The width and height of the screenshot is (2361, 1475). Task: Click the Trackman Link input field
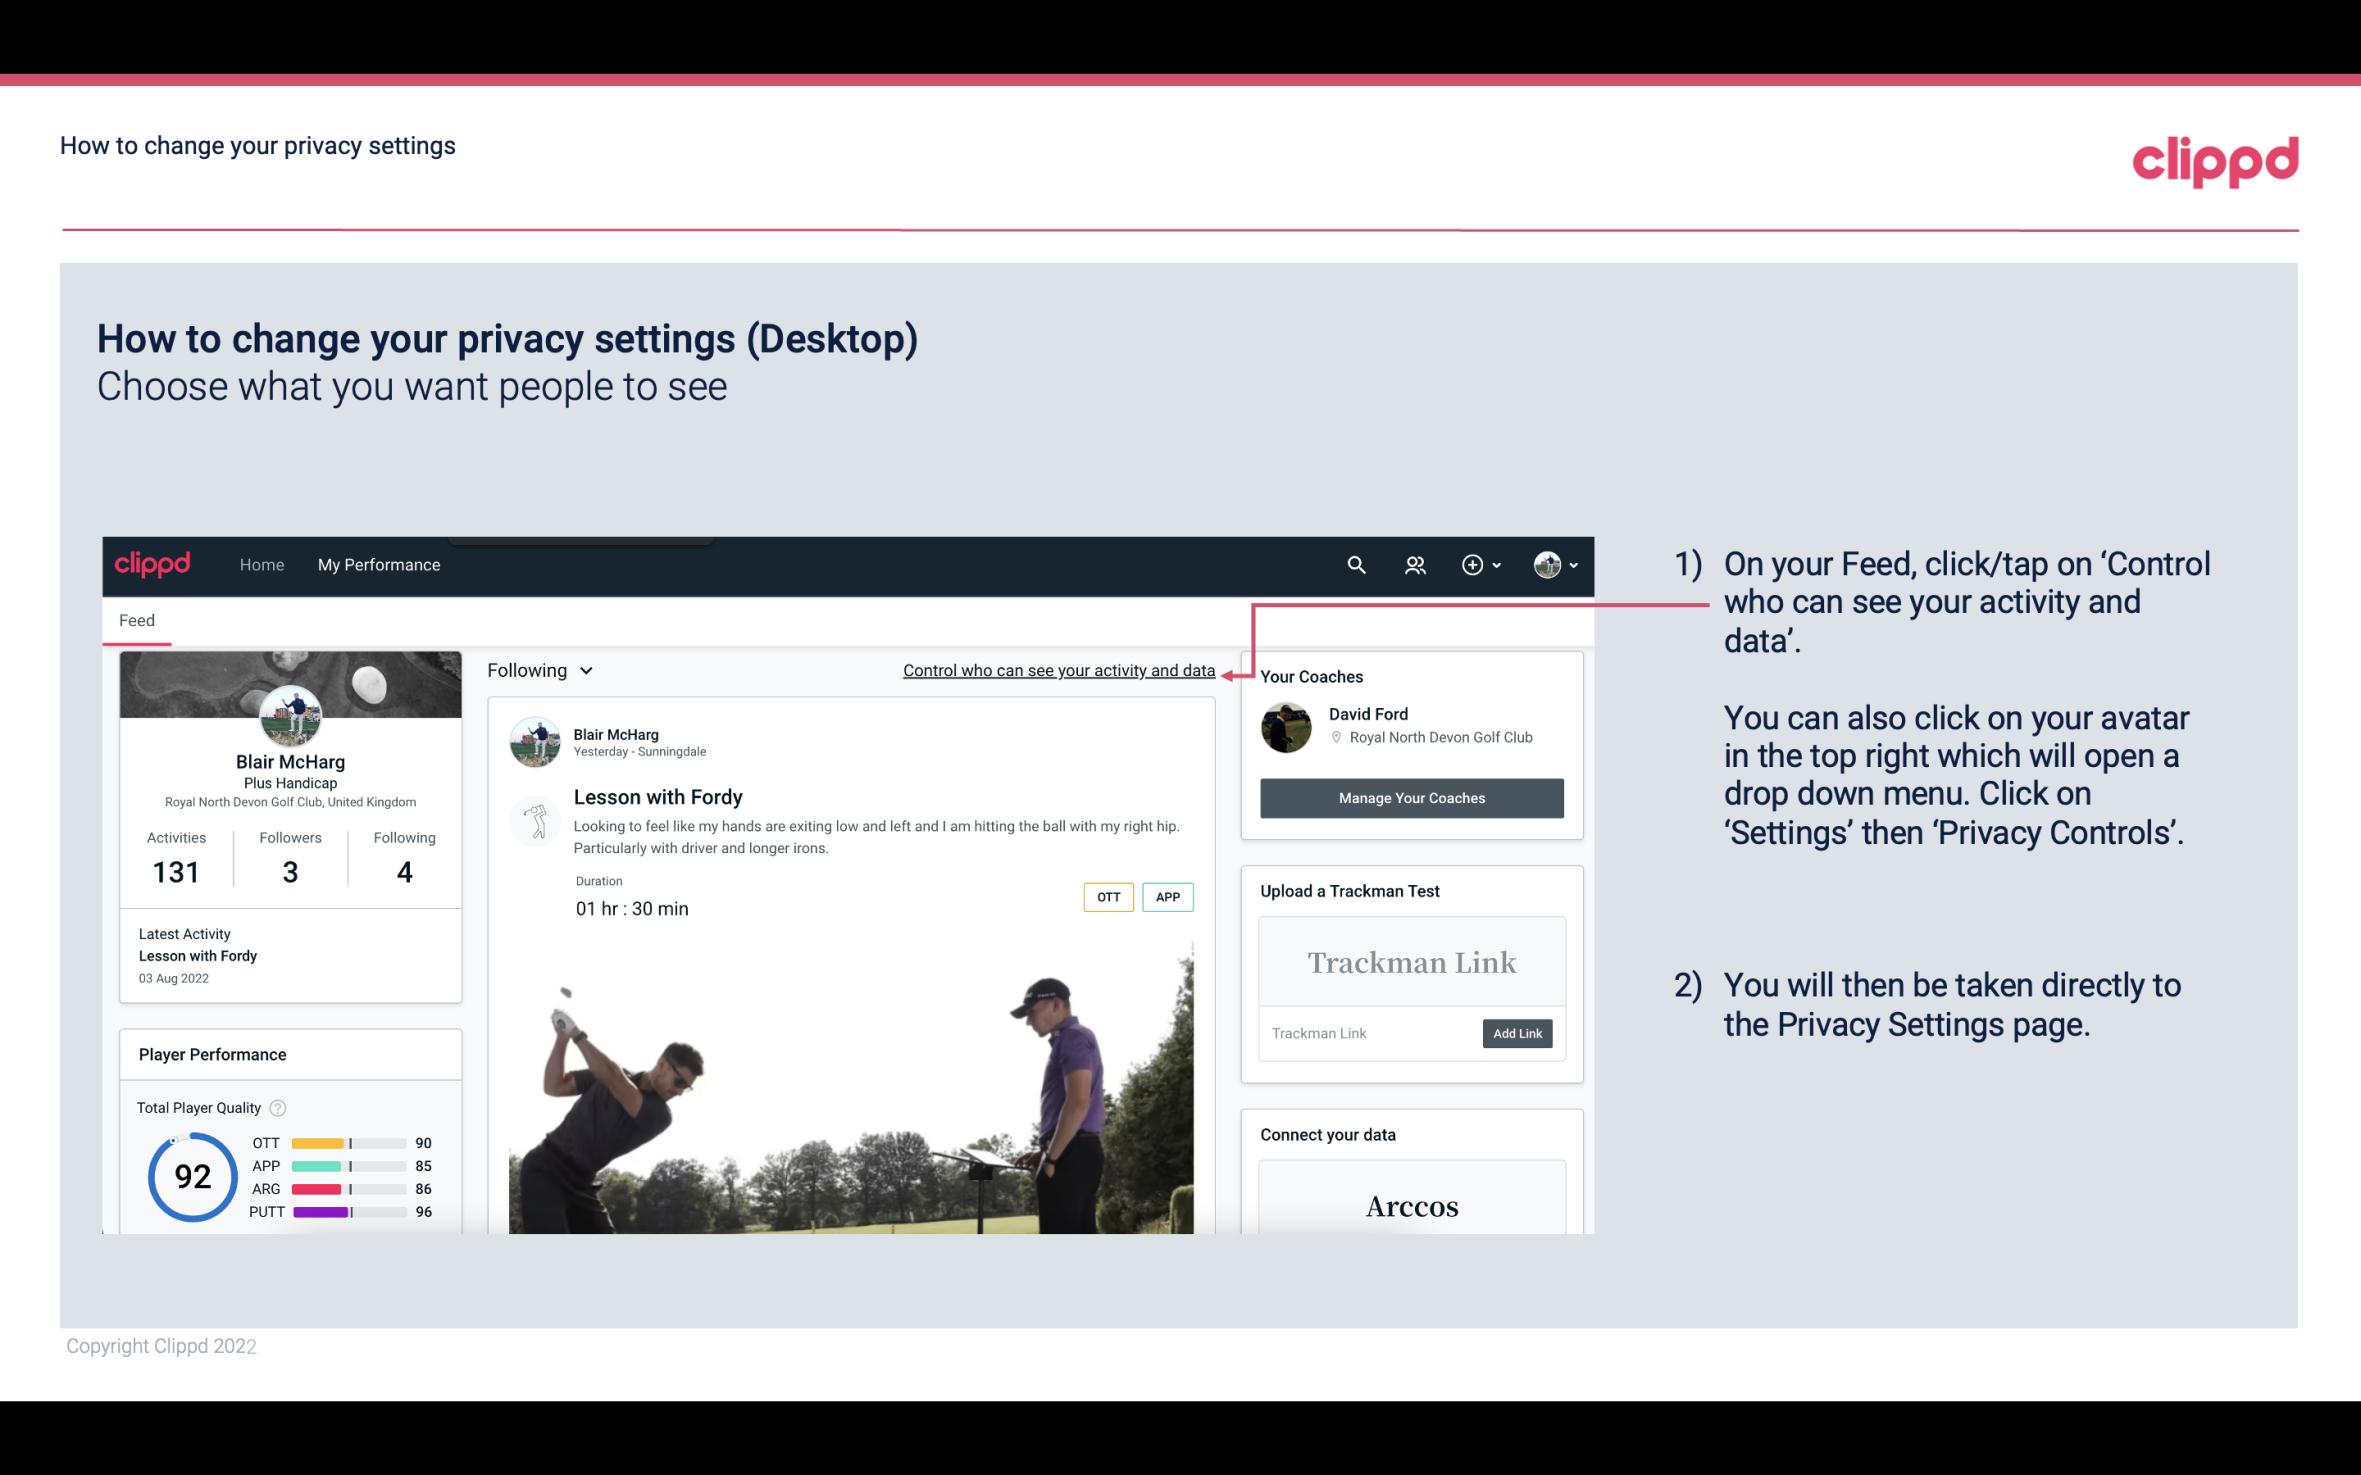[x=1367, y=1033]
